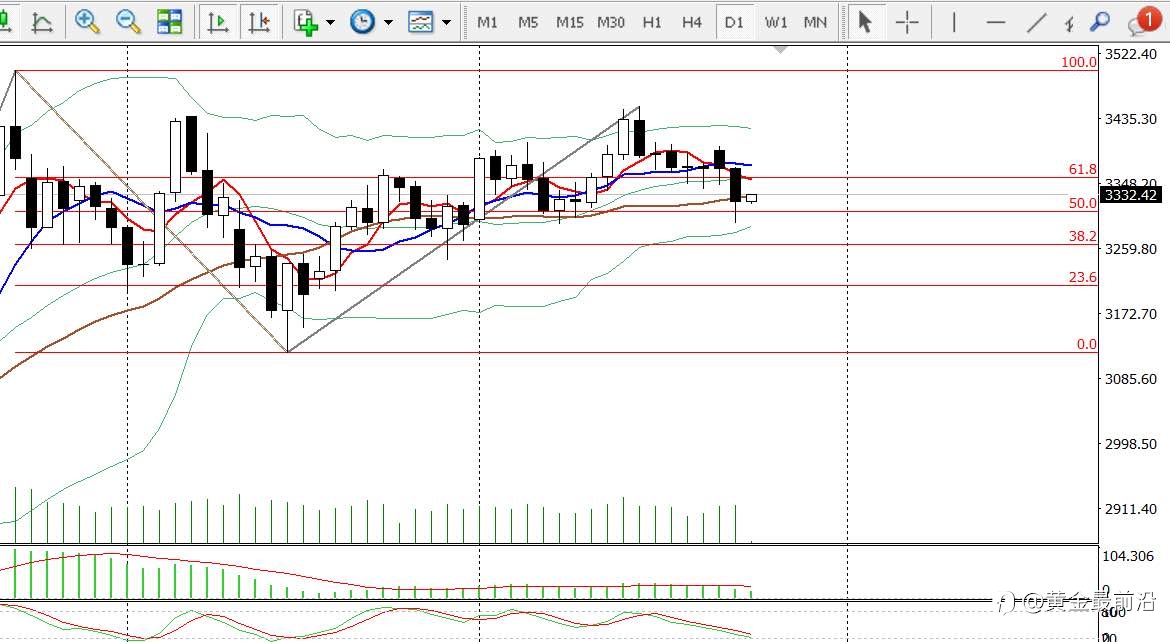The width and height of the screenshot is (1170, 642).
Task: Click the Zoom Out magnifier icon
Action: coord(128,22)
